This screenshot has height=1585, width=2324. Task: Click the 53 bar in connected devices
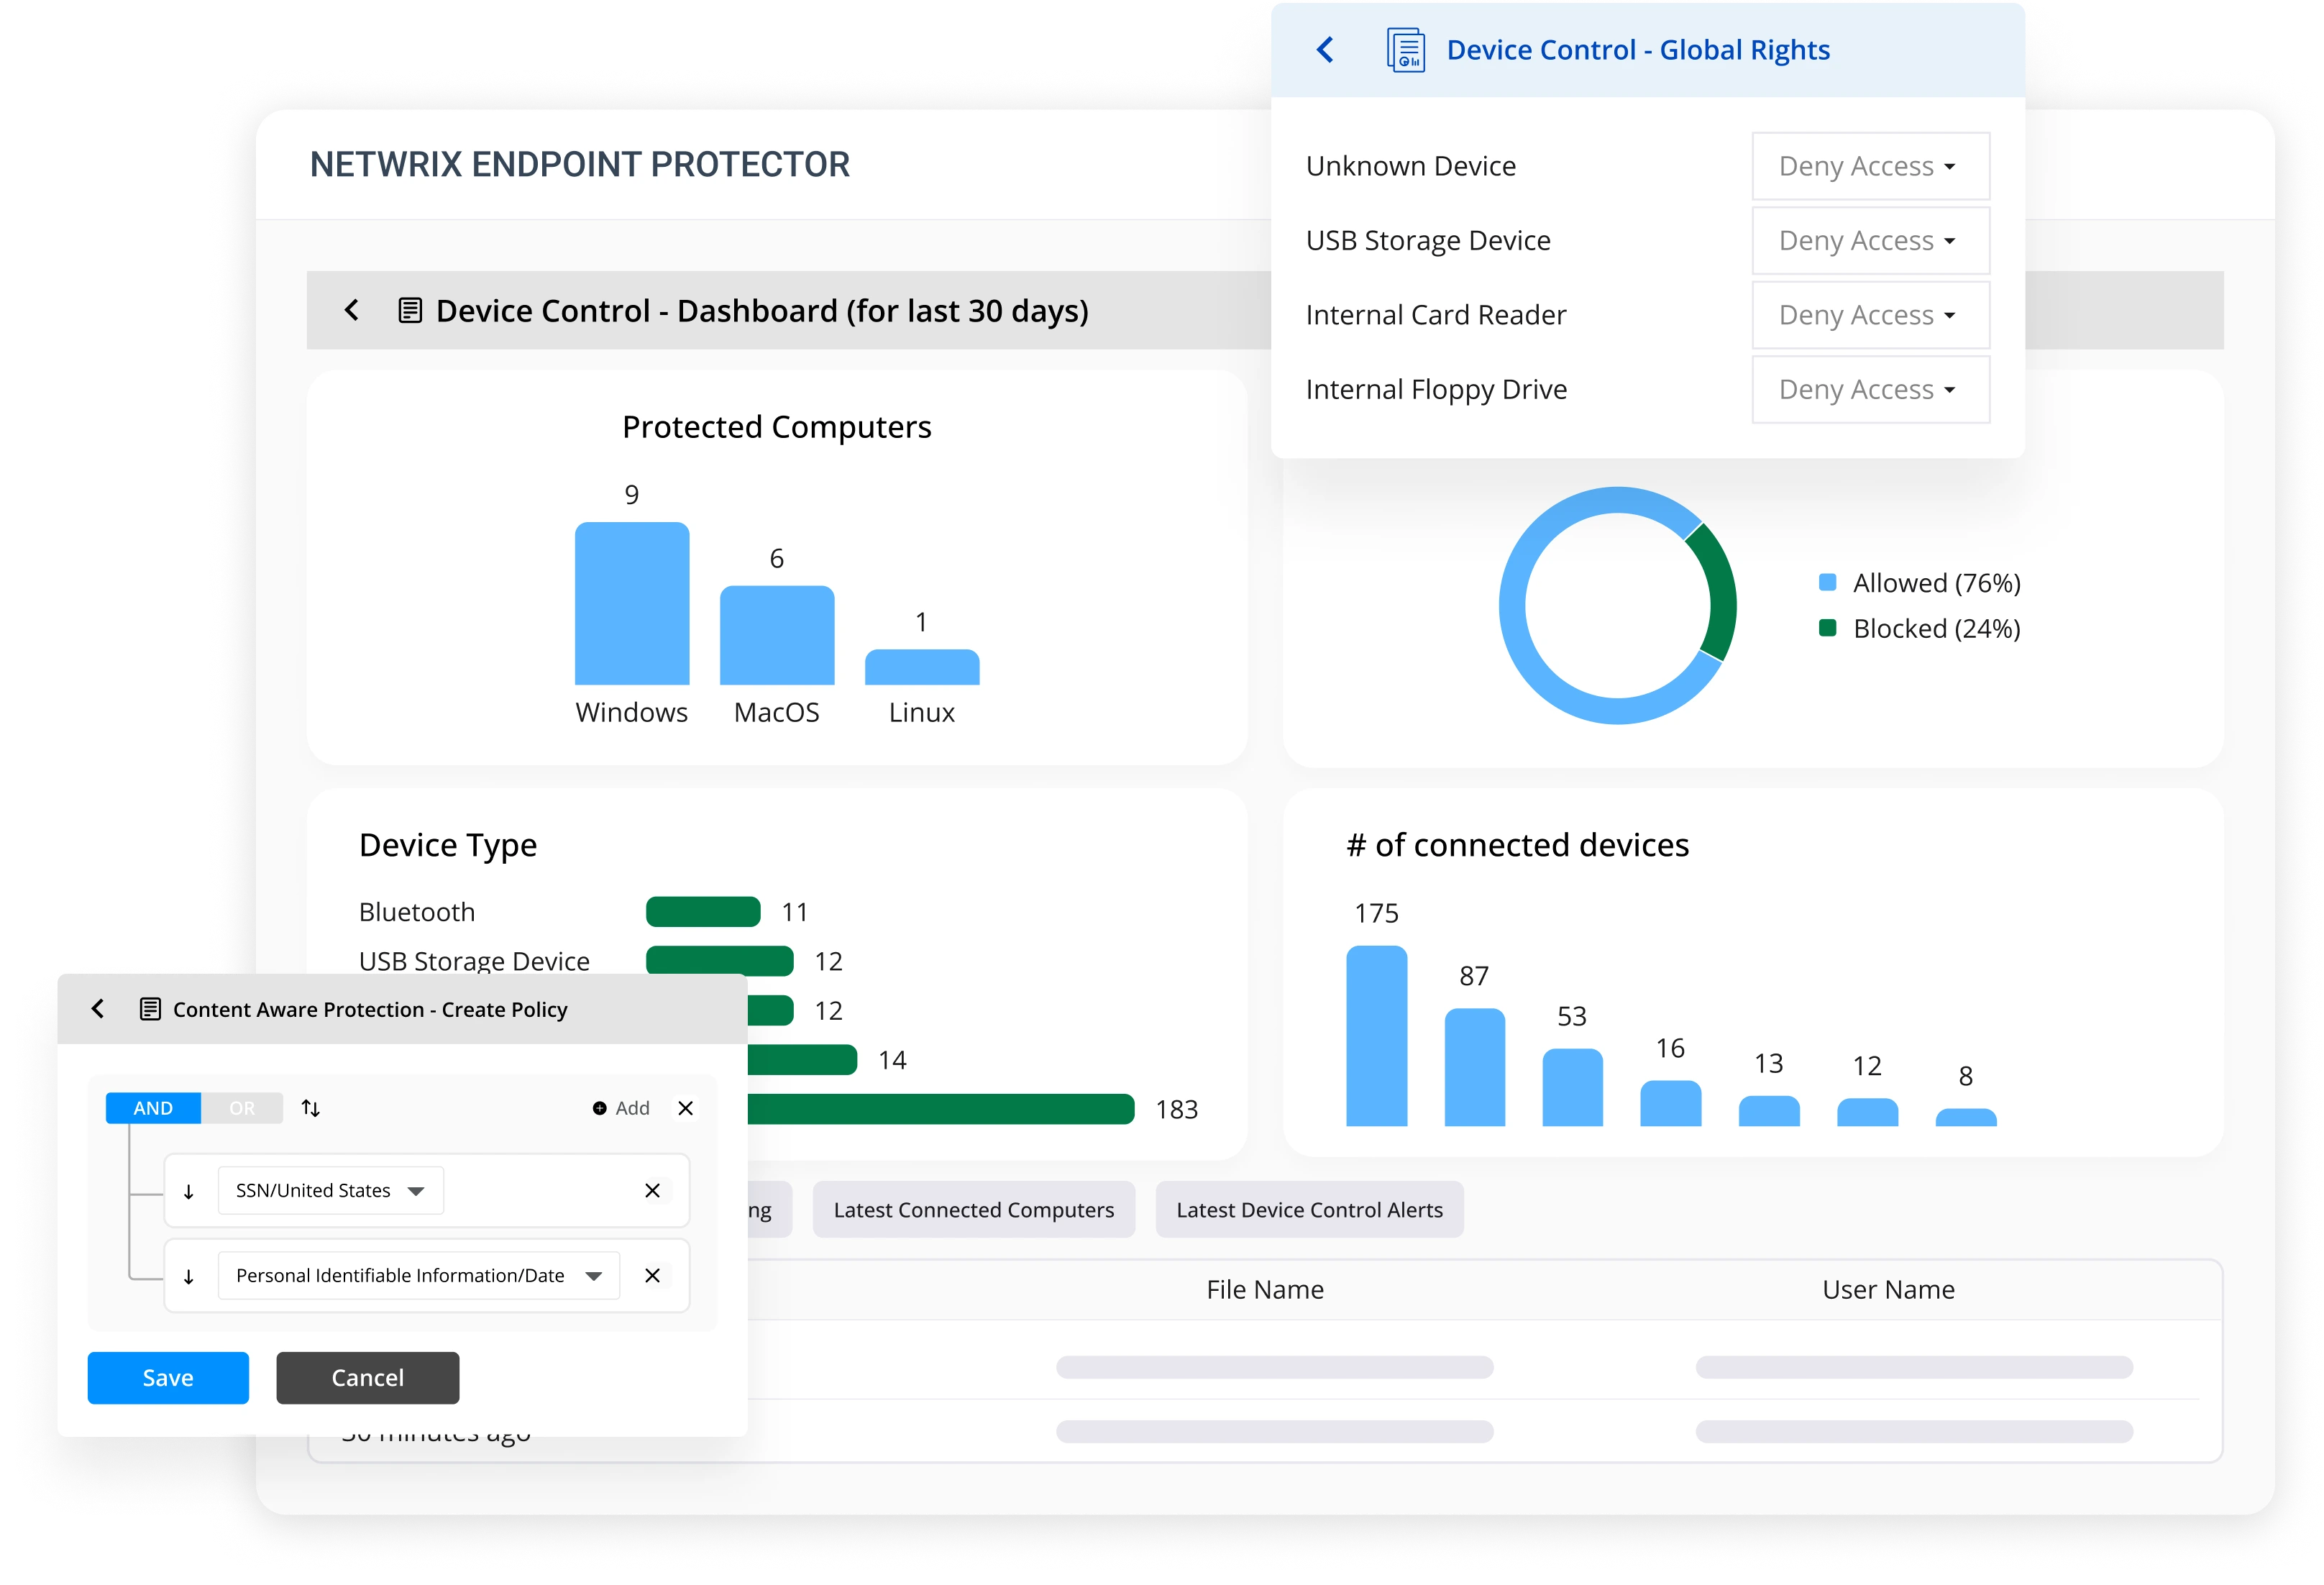1572,1087
